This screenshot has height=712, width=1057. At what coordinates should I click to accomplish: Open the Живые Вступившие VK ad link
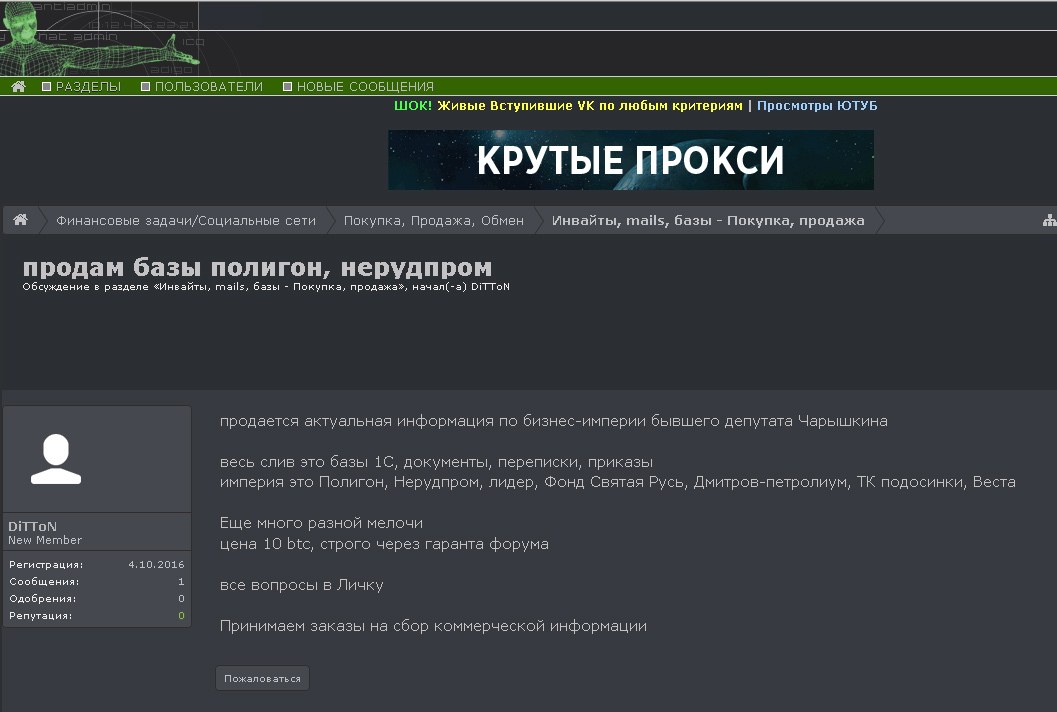(590, 106)
